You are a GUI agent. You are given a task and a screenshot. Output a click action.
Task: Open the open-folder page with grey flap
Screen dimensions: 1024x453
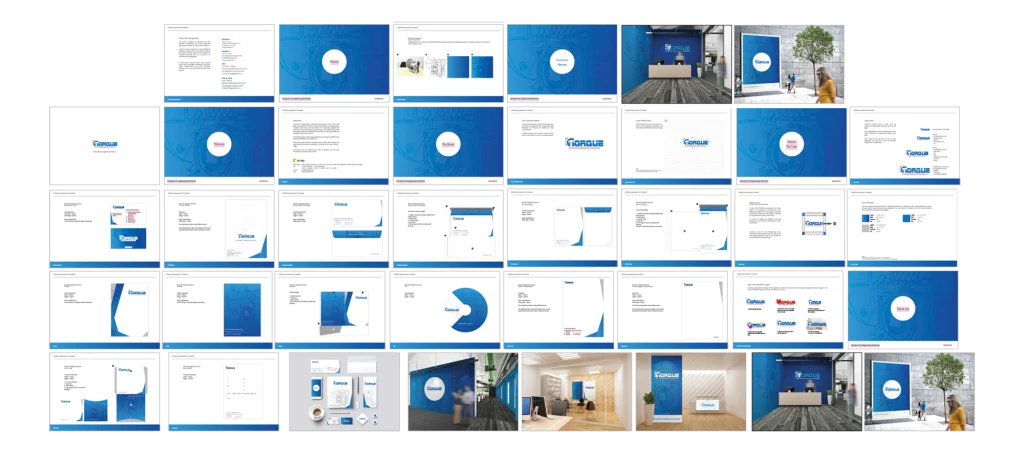click(x=330, y=310)
